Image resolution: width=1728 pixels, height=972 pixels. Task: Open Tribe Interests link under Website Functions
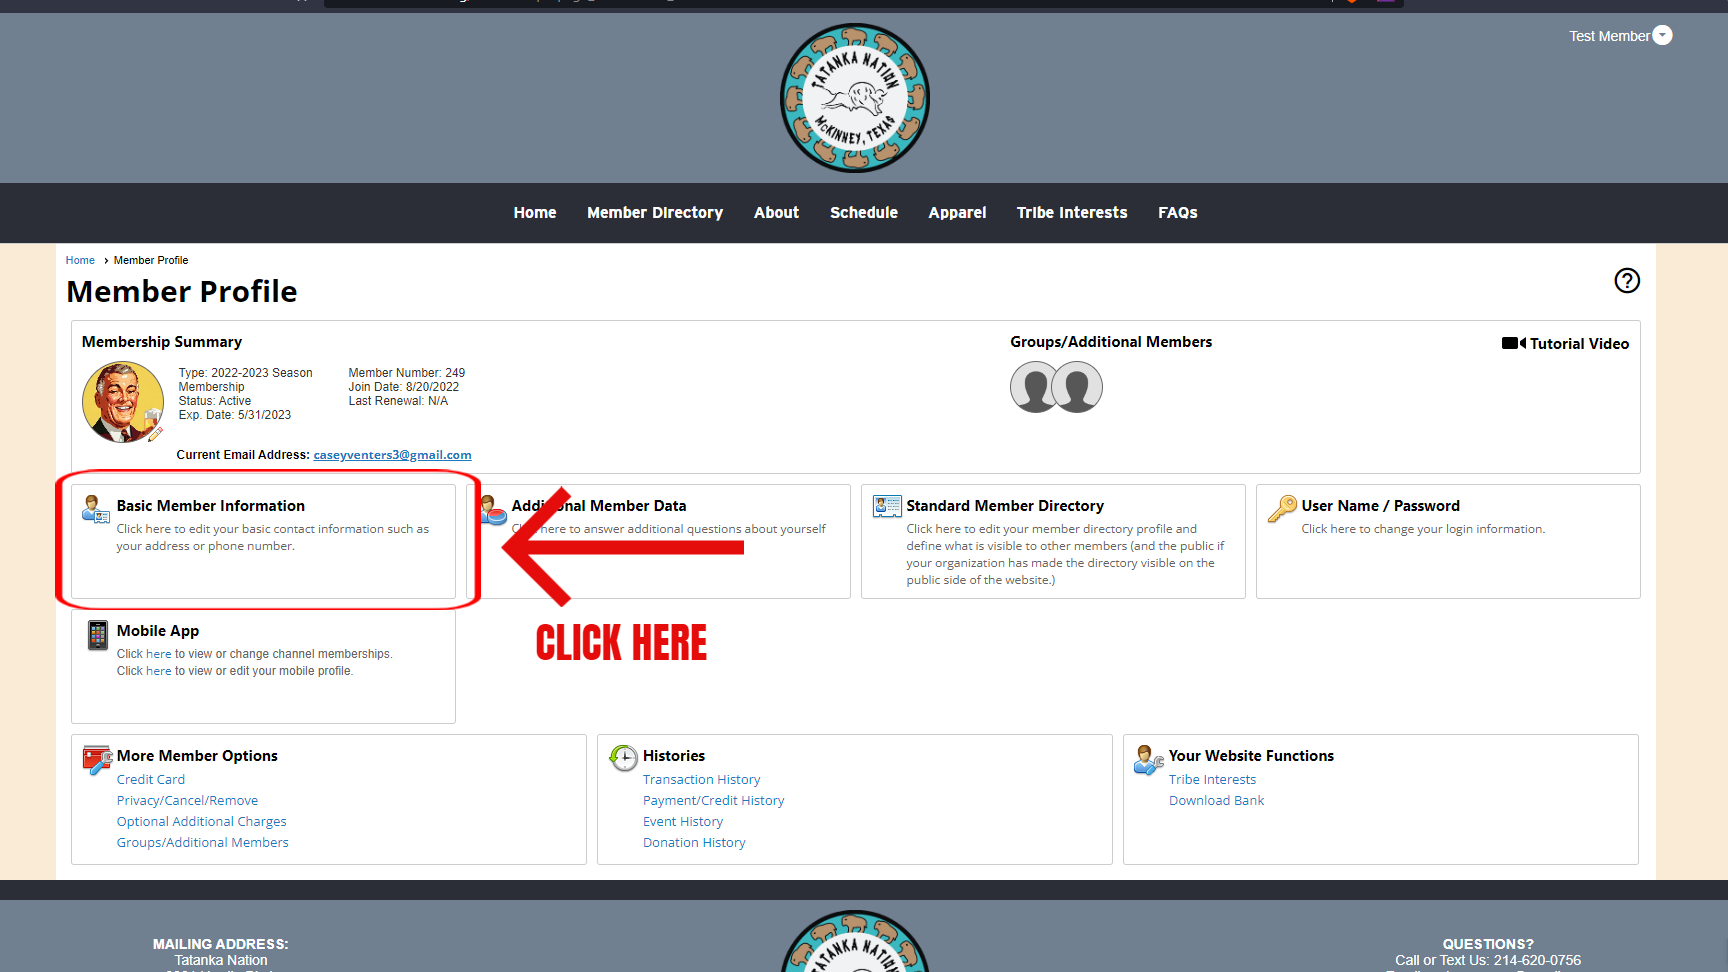[x=1212, y=780]
